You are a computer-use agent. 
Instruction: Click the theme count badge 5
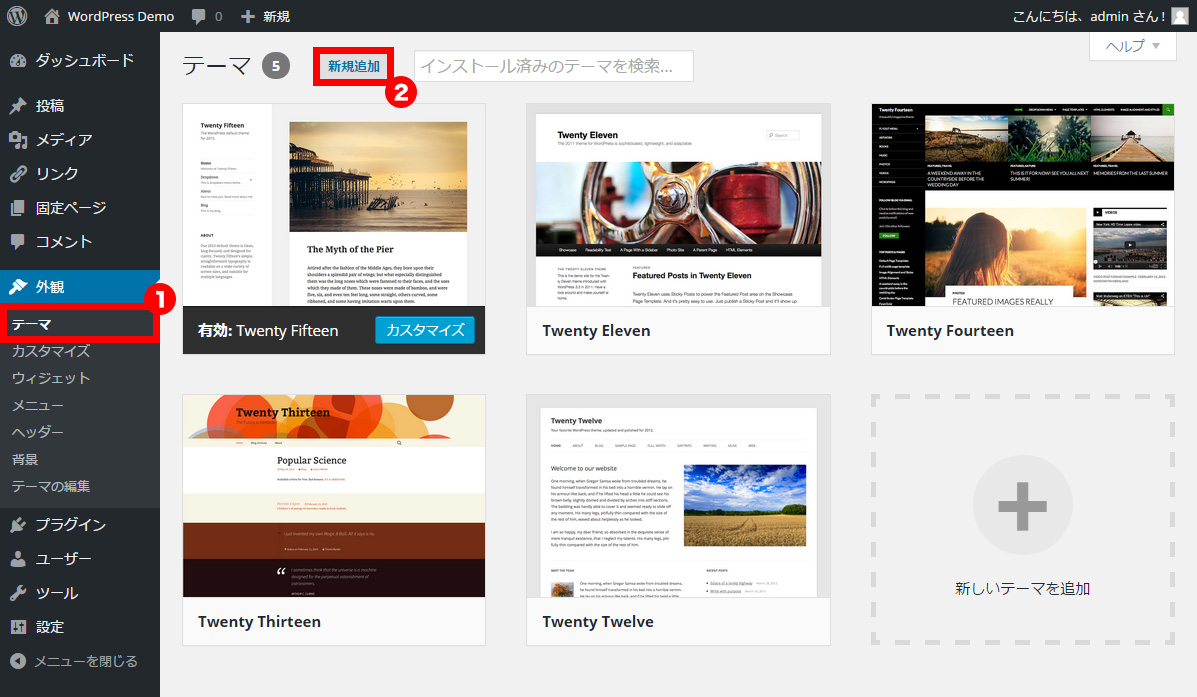click(x=276, y=66)
